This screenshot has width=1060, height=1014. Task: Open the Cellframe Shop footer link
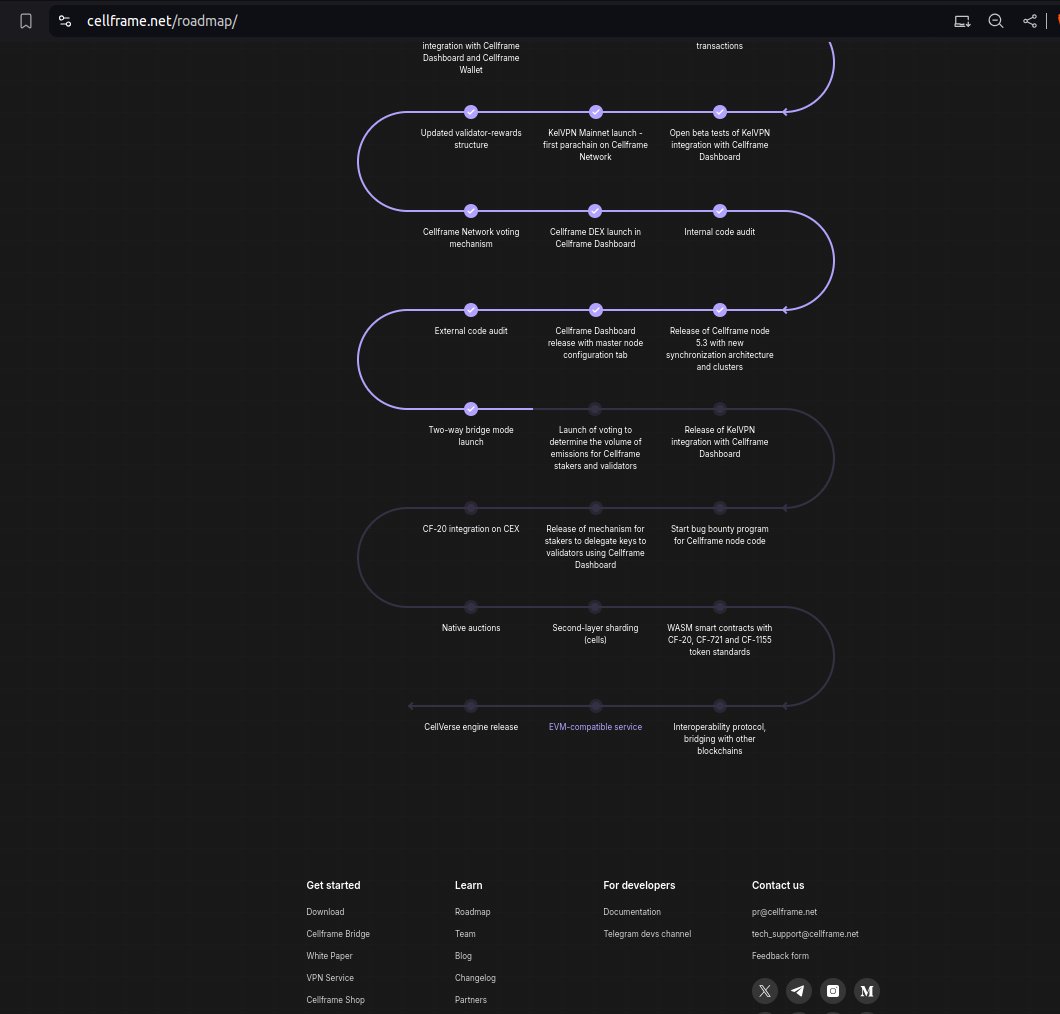coord(335,1000)
